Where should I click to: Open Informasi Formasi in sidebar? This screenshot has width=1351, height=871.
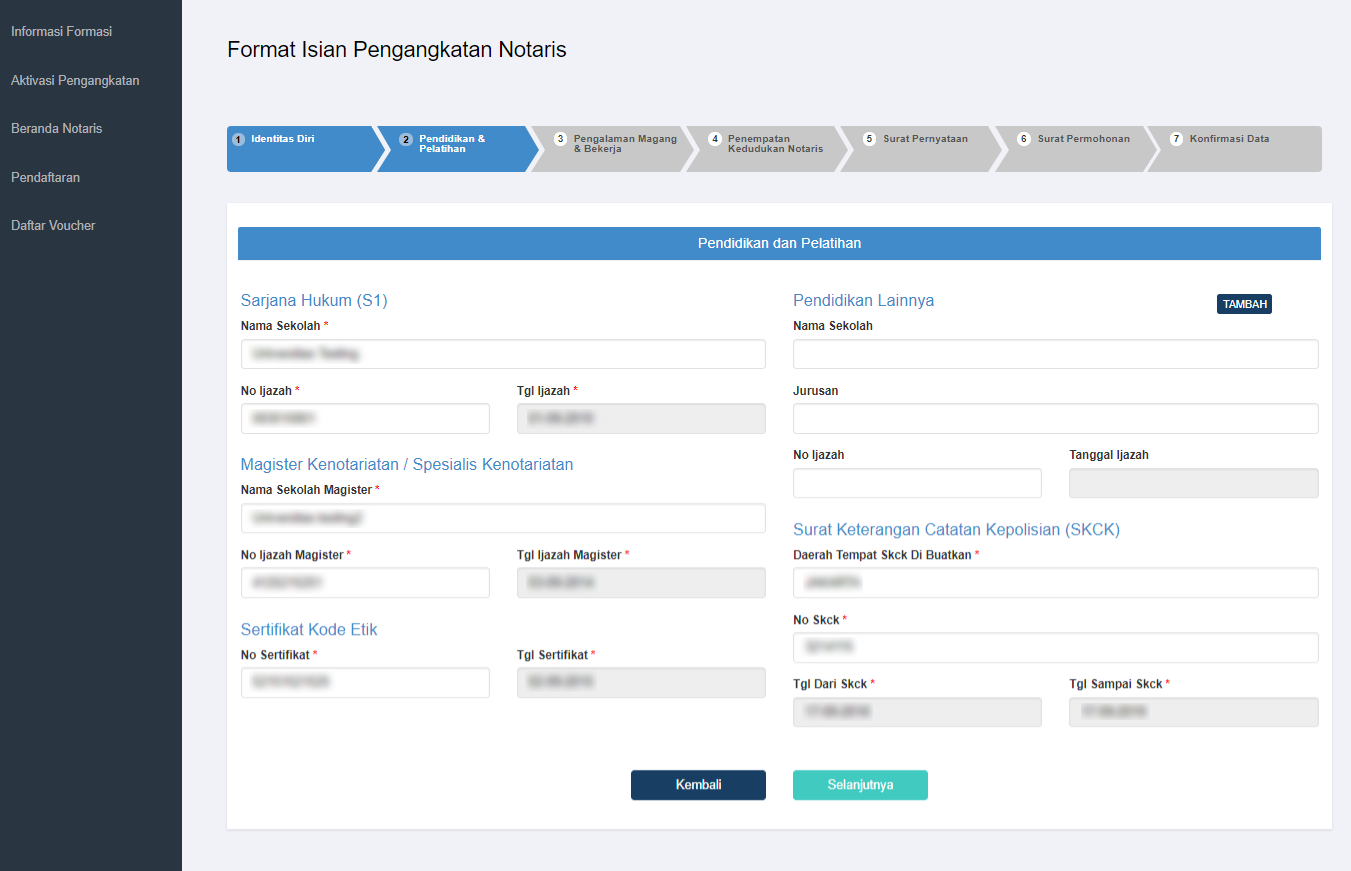(x=61, y=32)
